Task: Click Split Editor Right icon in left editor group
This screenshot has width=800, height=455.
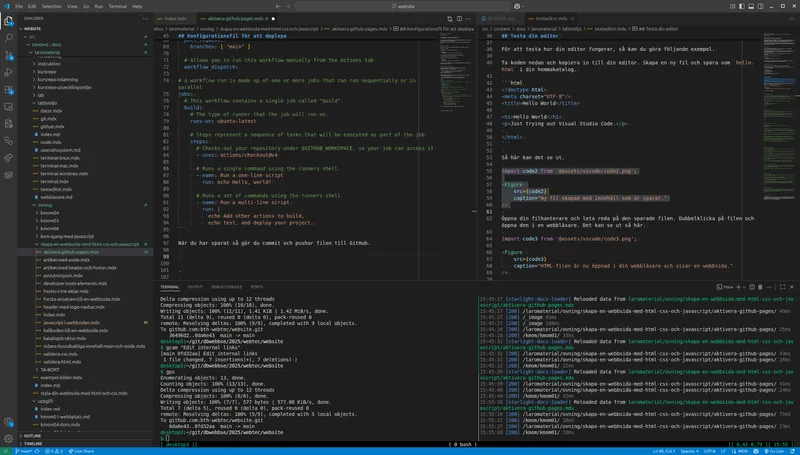Action: [x=459, y=18]
